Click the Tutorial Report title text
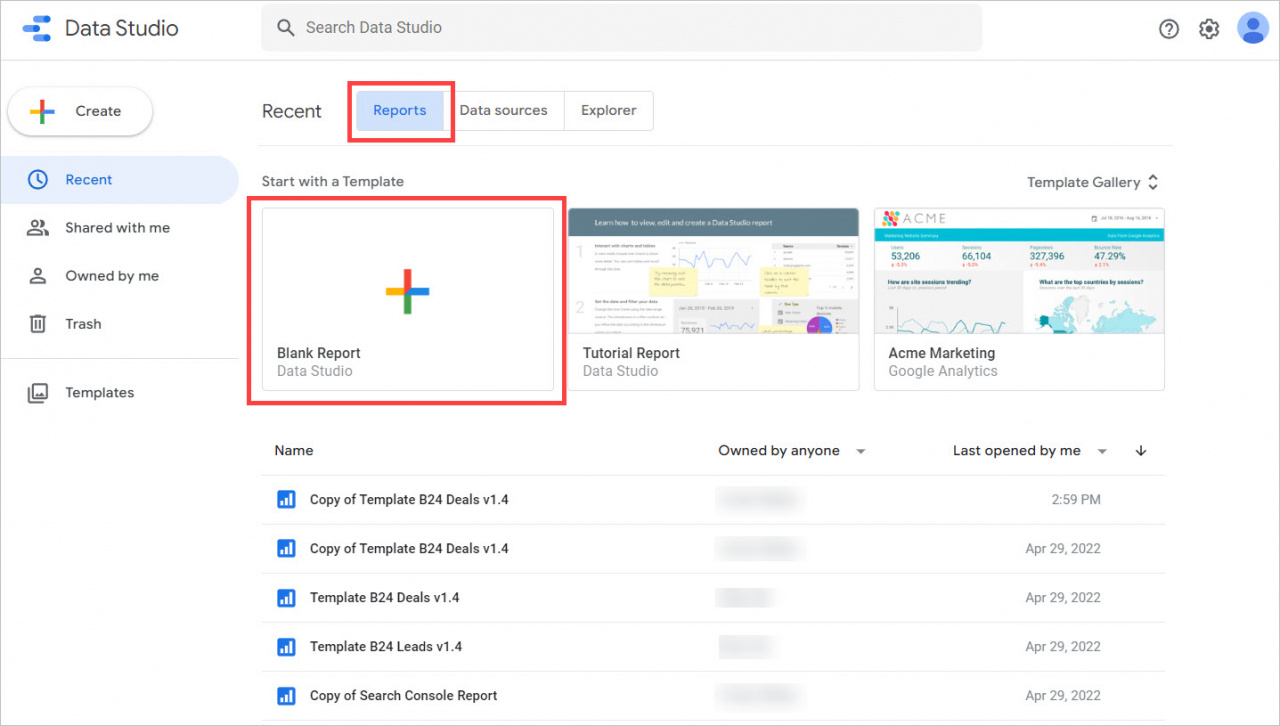Screen dimensions: 1280x726 click(x=631, y=353)
